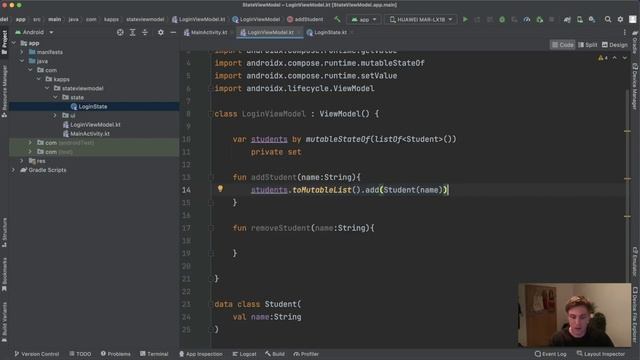Switch editor to Code view mode
The width and height of the screenshot is (640, 360).
(562, 45)
